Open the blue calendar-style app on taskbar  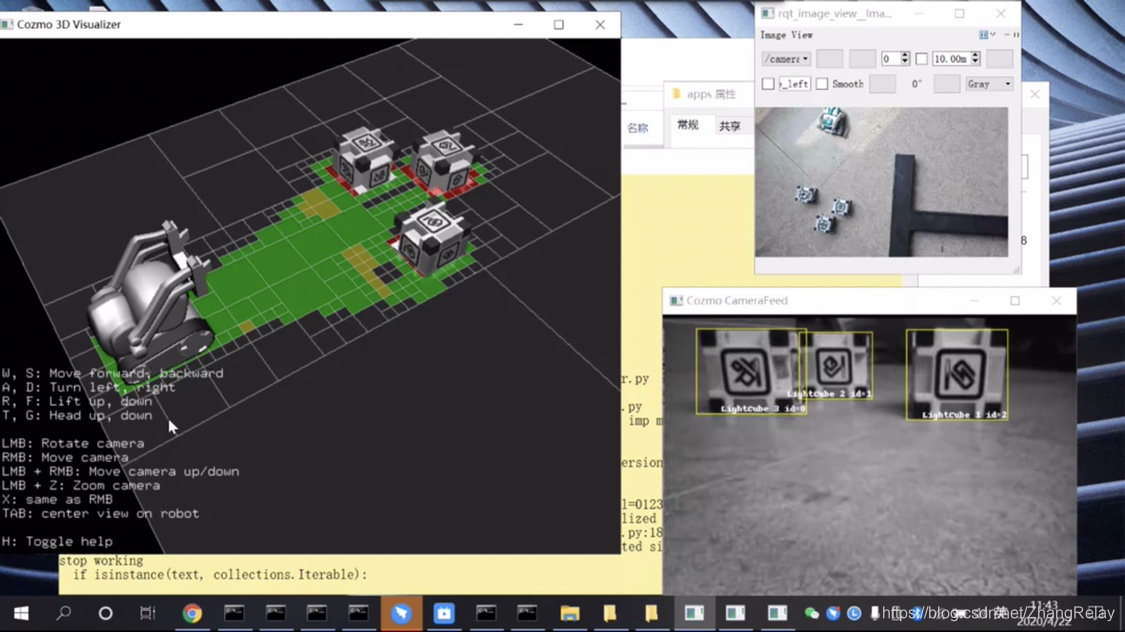[444, 613]
